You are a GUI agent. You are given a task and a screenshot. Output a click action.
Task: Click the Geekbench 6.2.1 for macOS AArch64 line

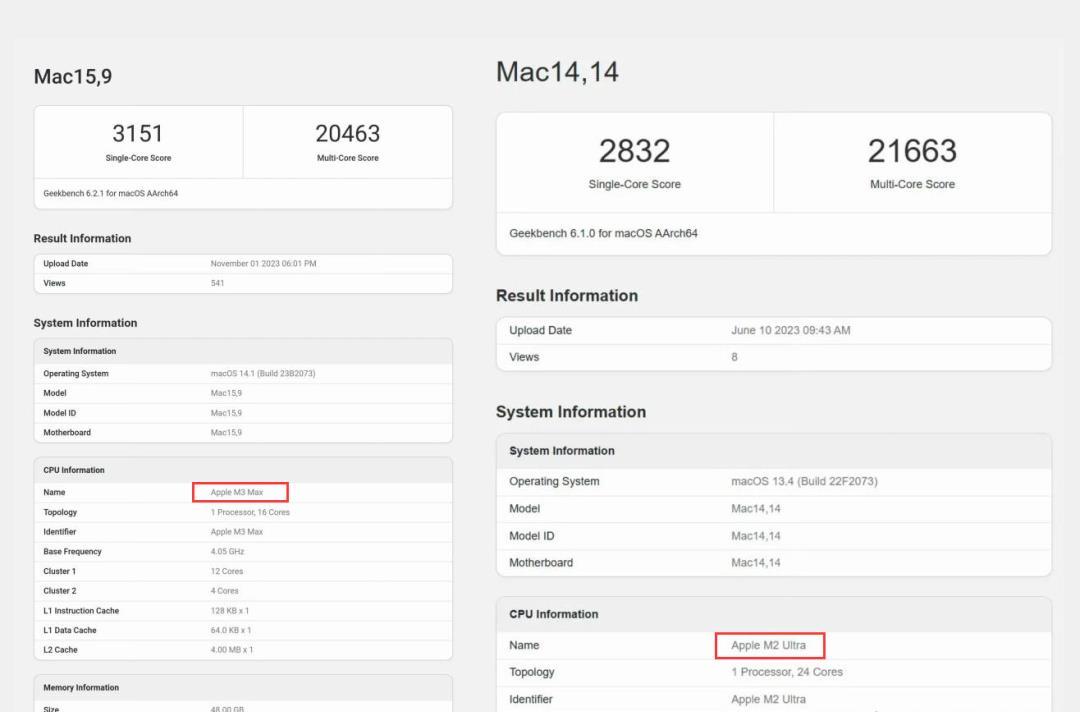point(110,193)
